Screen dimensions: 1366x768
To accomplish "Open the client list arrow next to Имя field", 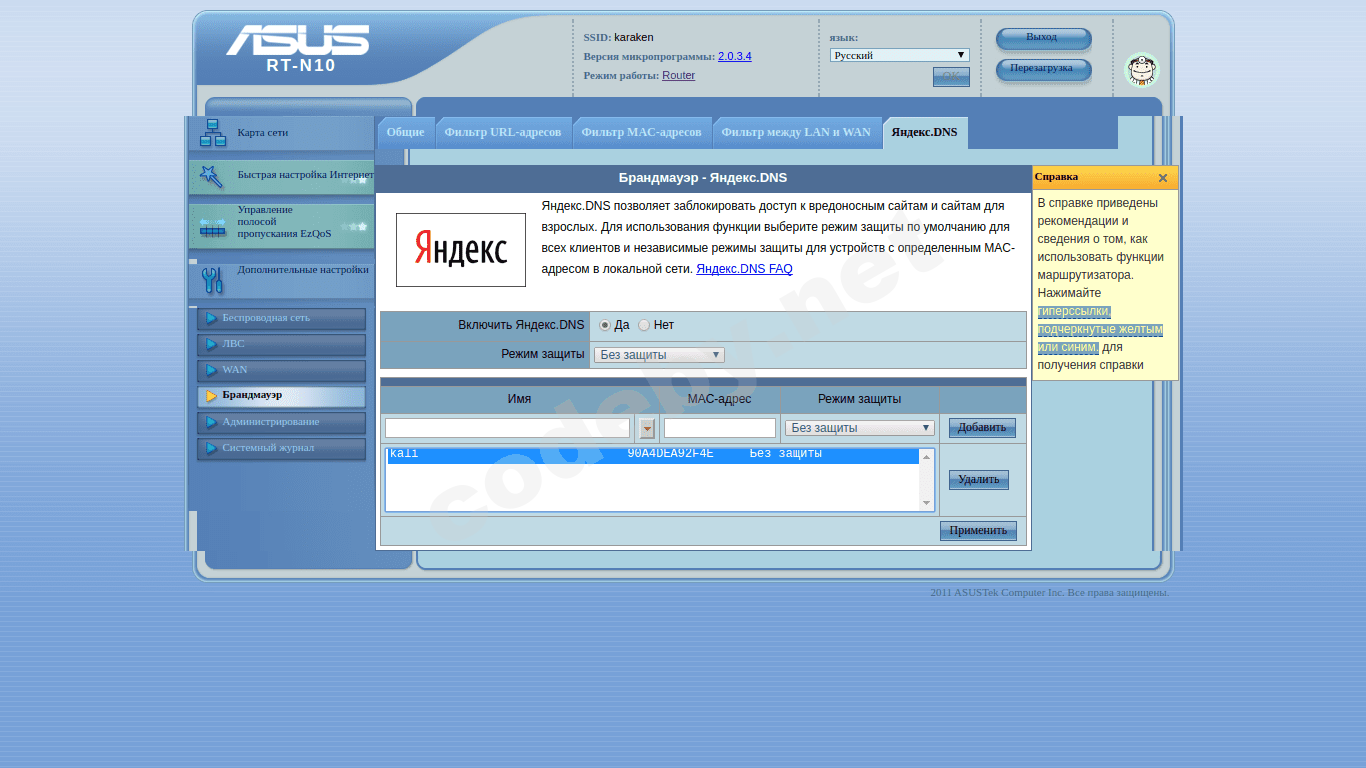I will coord(647,428).
